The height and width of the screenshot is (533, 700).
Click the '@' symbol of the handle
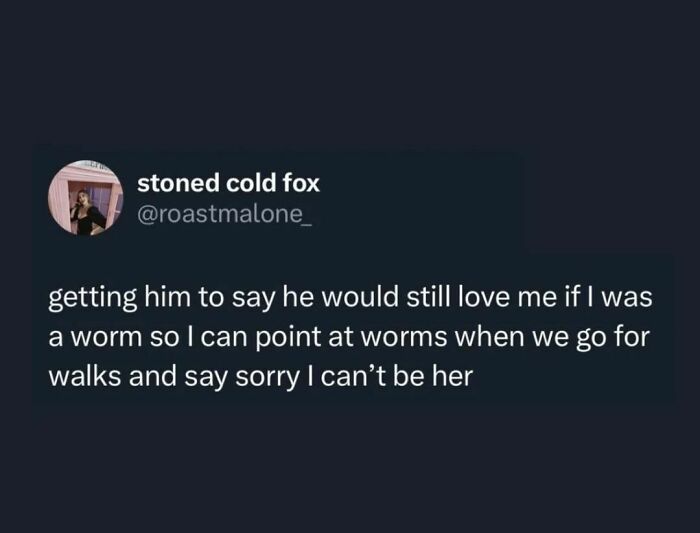(x=146, y=216)
